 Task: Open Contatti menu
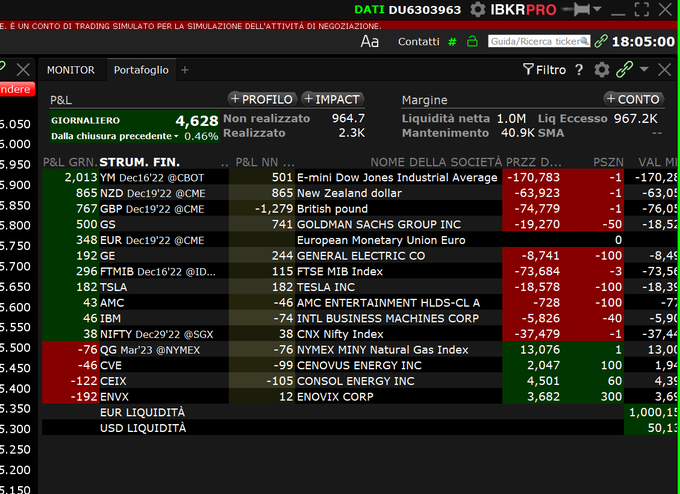tap(418, 42)
